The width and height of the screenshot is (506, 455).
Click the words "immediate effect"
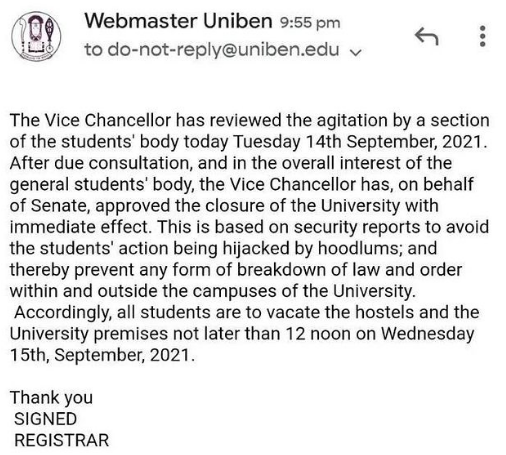[79, 227]
